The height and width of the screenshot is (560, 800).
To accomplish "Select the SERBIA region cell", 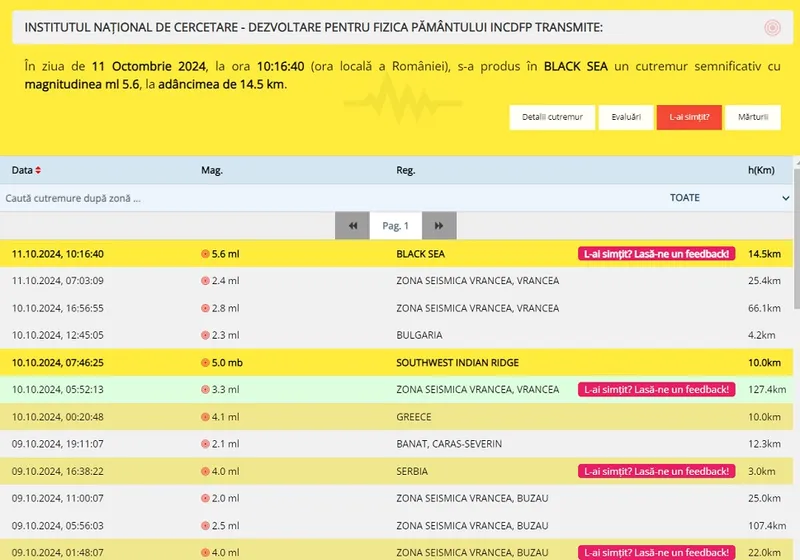I will [x=412, y=471].
